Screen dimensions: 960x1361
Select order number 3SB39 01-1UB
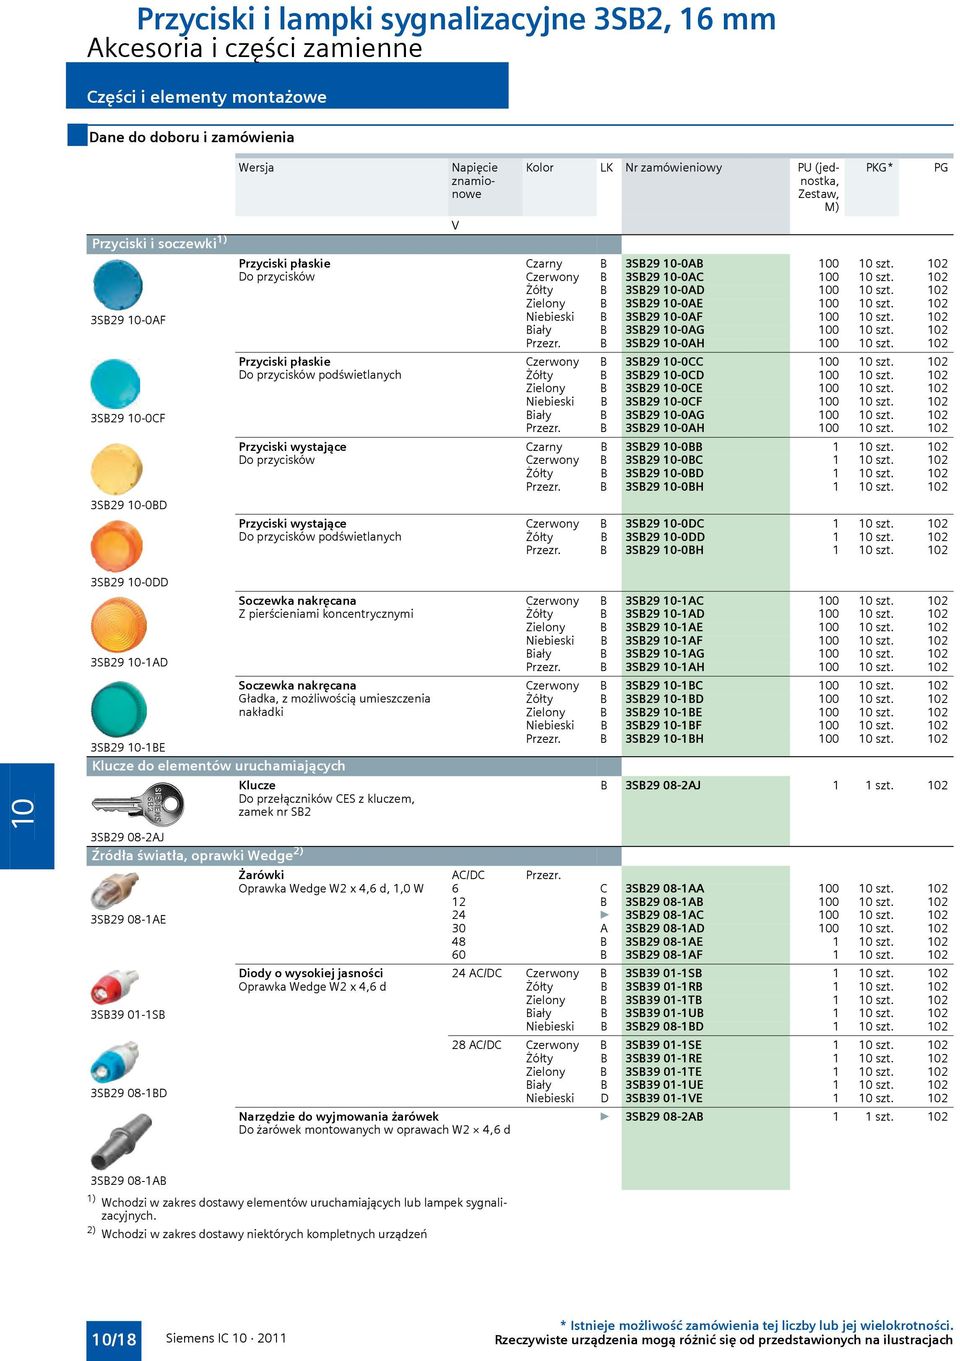point(664,1013)
